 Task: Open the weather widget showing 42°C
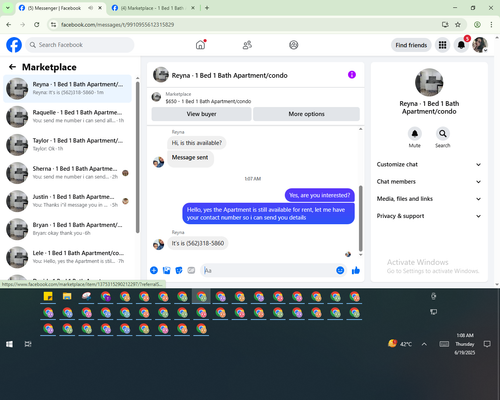pyautogui.click(x=400, y=344)
